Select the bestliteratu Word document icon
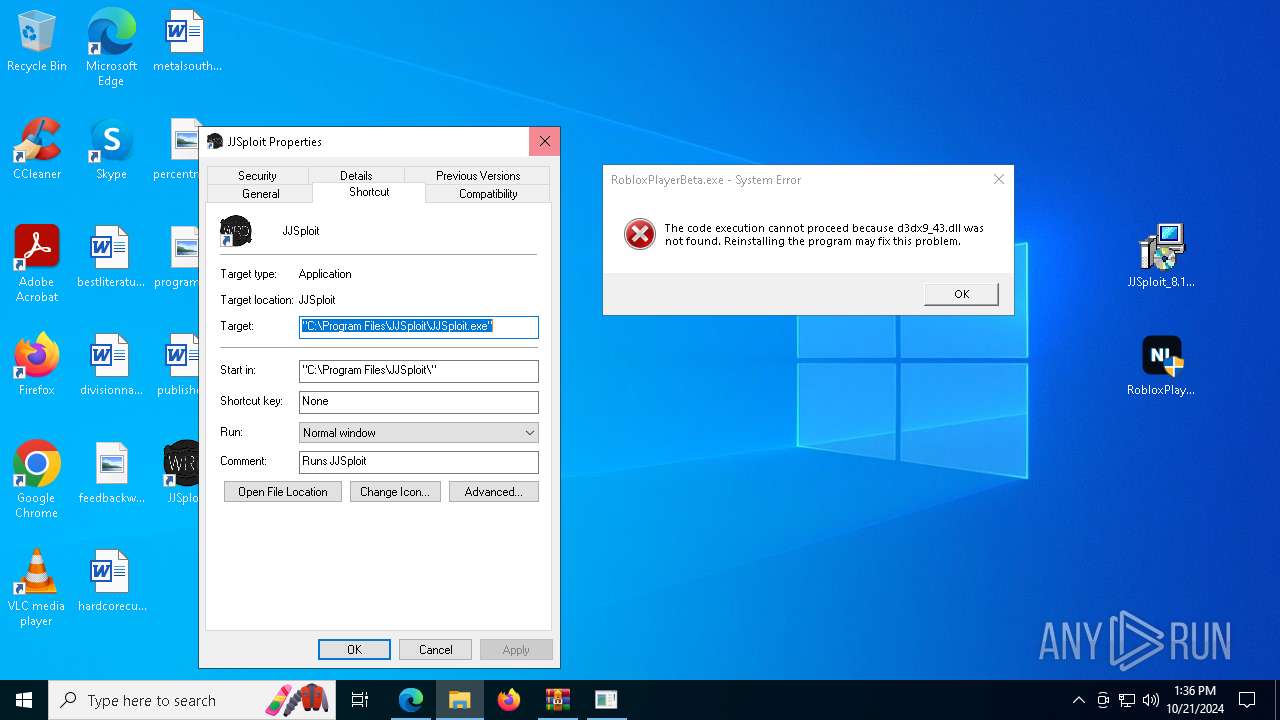Screen dimensions: 1280x720 click(x=111, y=258)
